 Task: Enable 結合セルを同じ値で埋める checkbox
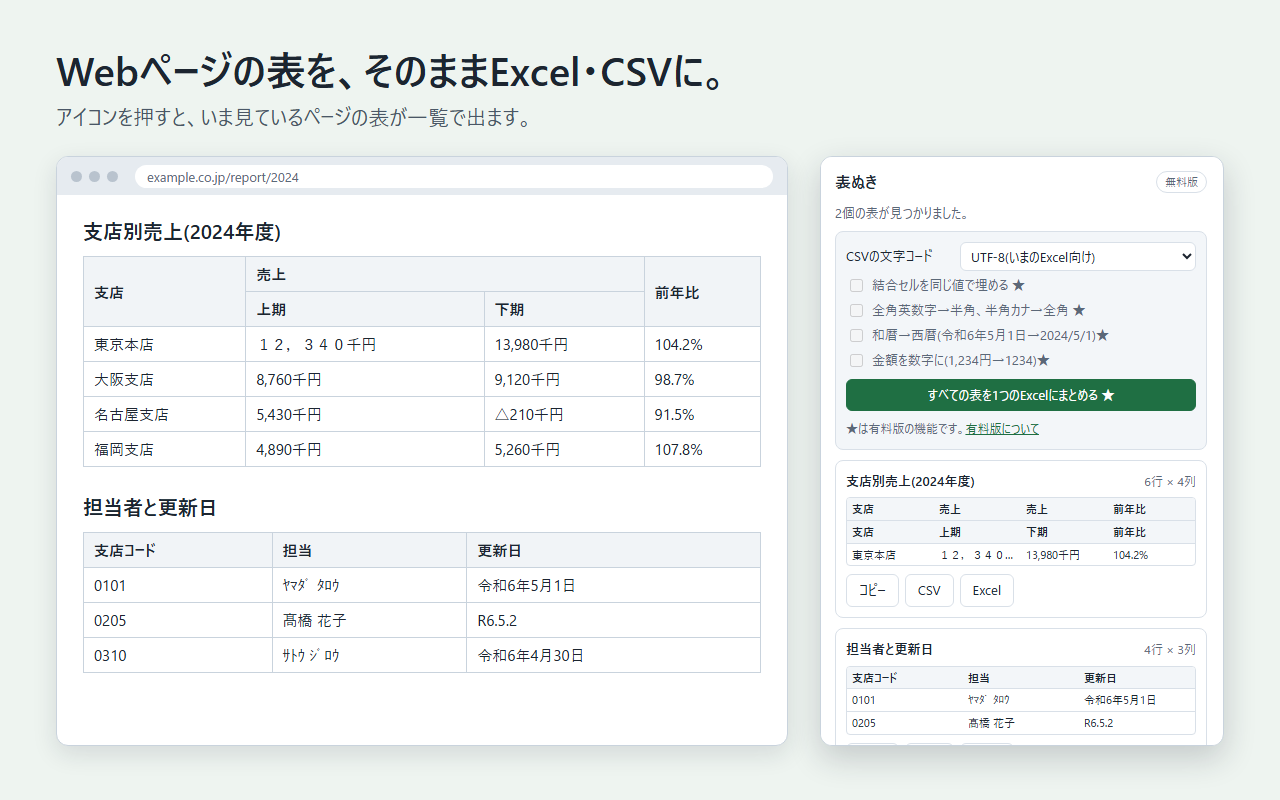(x=856, y=285)
